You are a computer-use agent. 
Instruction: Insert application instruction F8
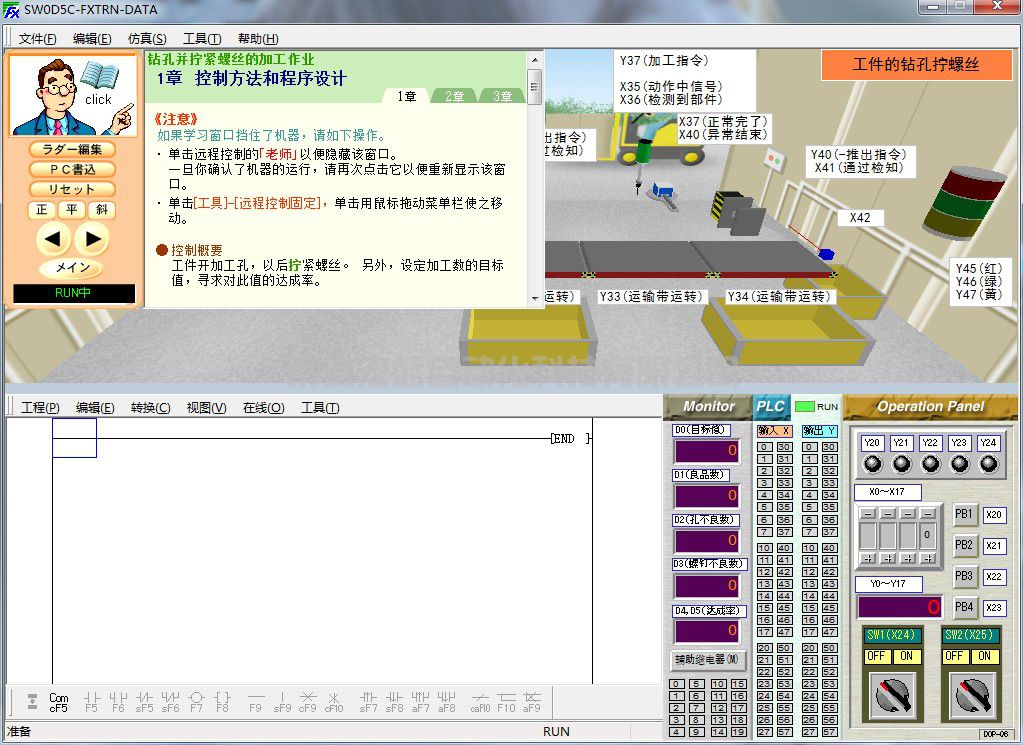point(223,700)
